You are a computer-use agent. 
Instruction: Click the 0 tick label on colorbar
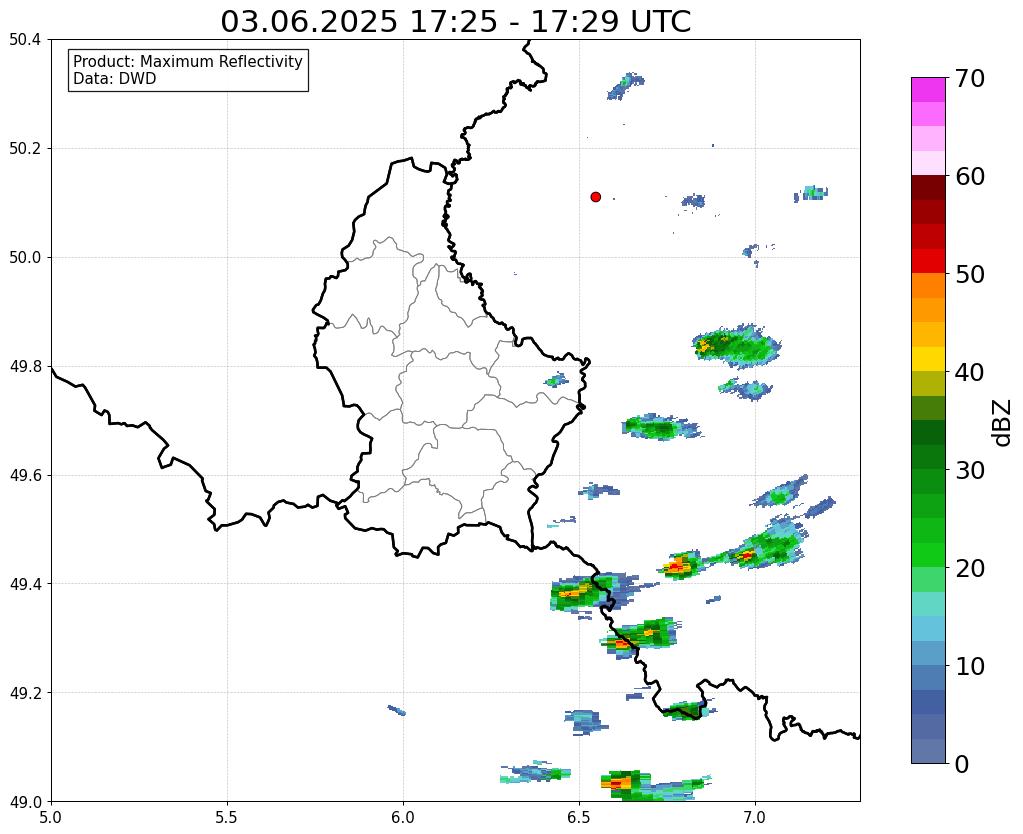(x=962, y=764)
